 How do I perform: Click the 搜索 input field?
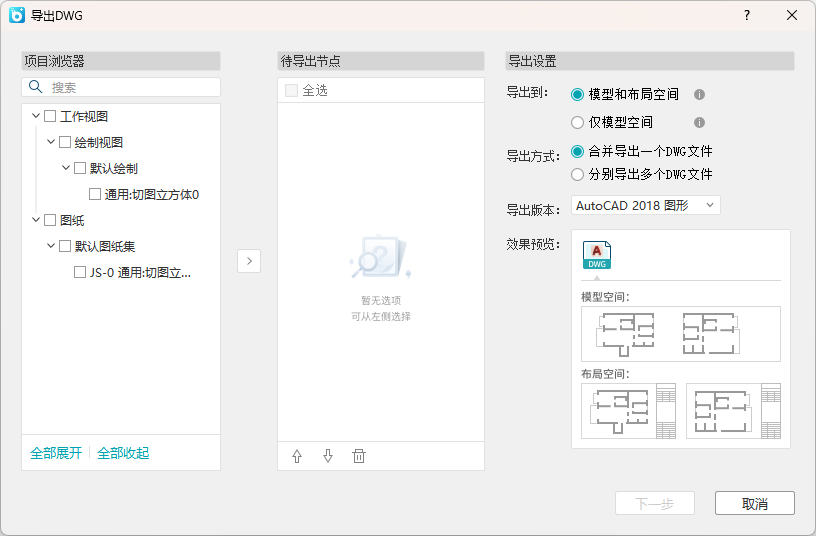click(x=130, y=88)
